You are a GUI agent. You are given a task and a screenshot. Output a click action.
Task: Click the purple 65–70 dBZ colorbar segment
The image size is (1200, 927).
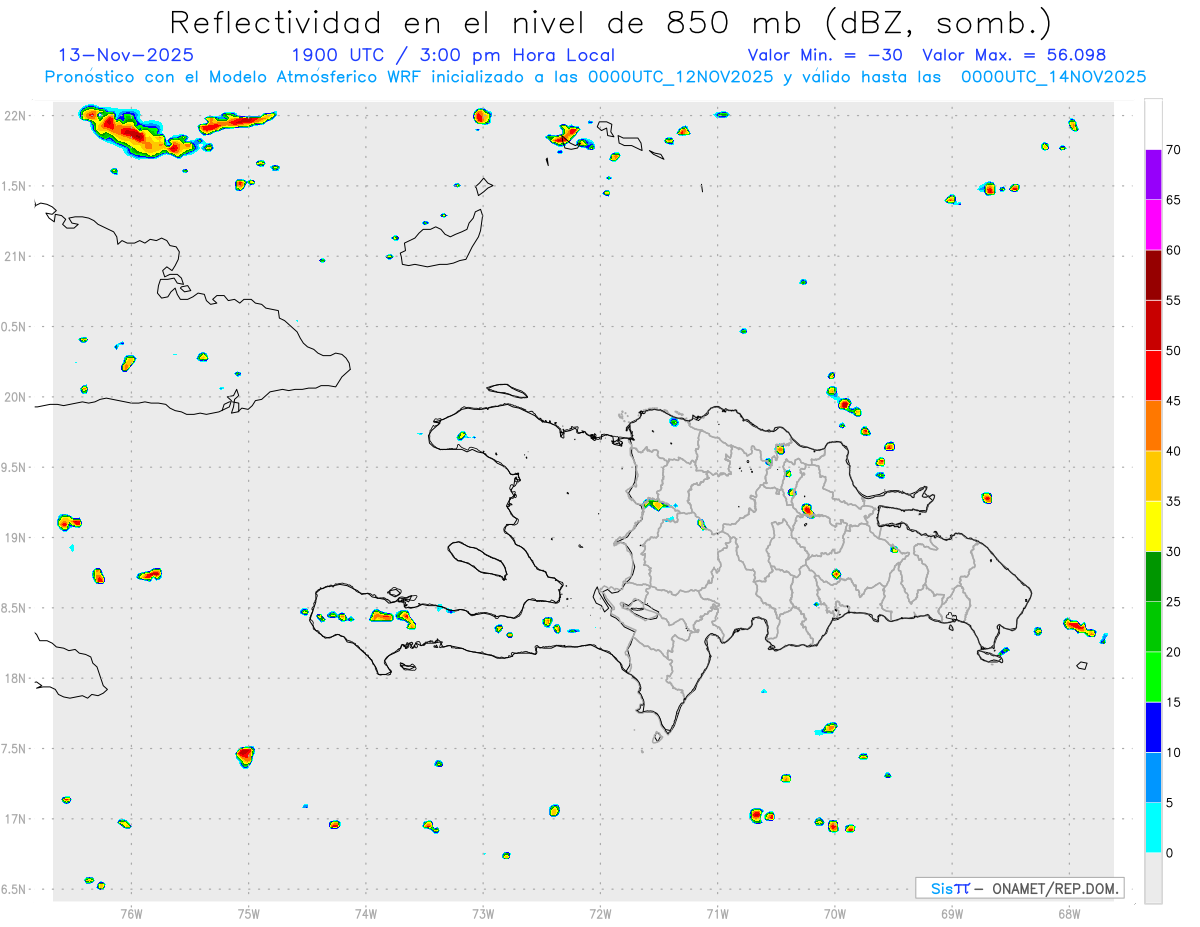[x=1153, y=175]
